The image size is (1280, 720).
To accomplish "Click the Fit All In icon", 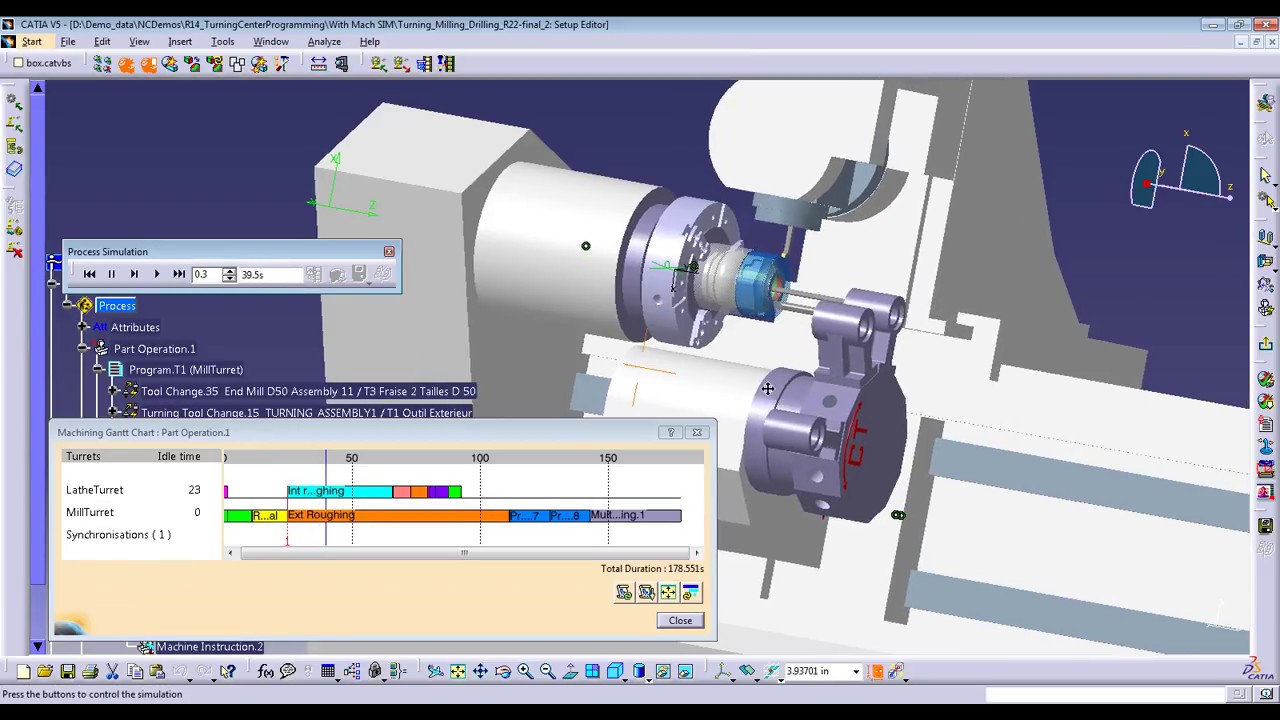I will click(x=458, y=671).
